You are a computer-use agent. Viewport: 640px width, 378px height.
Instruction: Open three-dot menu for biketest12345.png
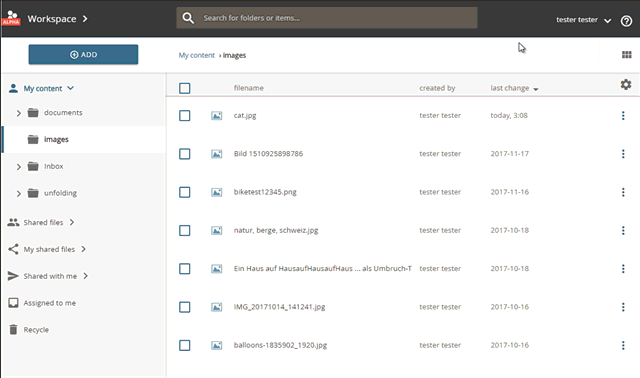click(x=623, y=192)
